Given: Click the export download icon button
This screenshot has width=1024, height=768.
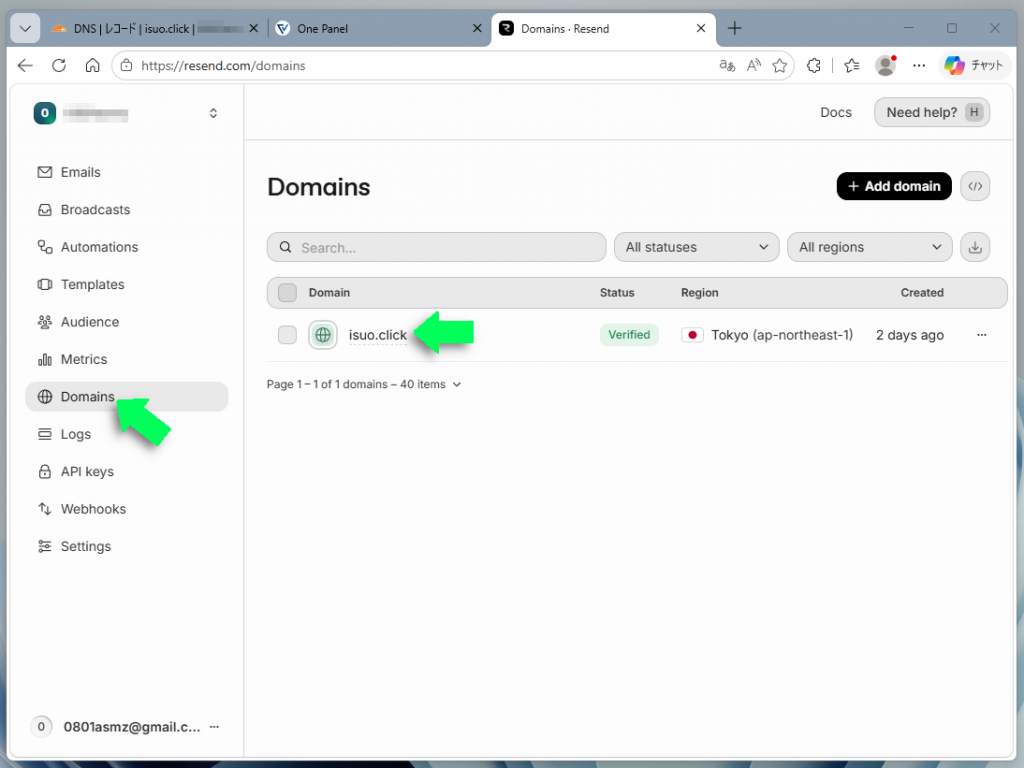Looking at the screenshot, I should tap(975, 248).
